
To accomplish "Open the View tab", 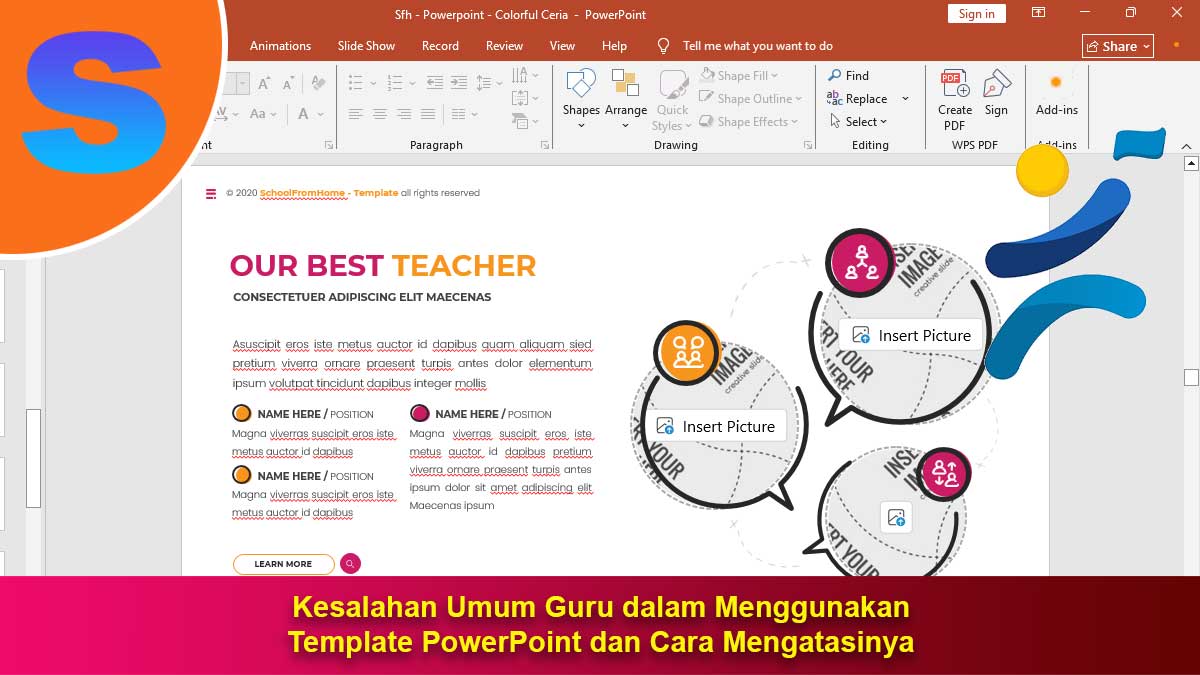I will [x=562, y=45].
